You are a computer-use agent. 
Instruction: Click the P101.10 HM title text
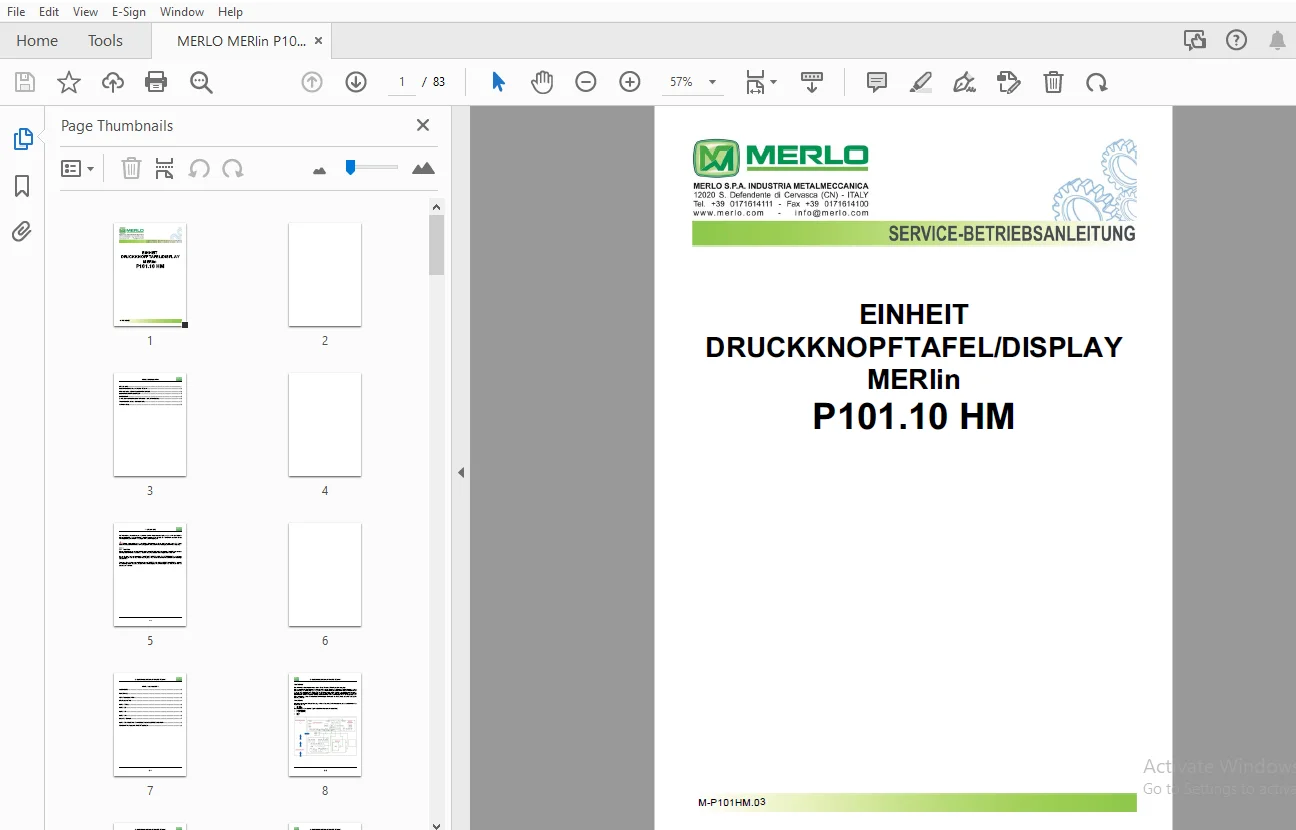click(914, 416)
